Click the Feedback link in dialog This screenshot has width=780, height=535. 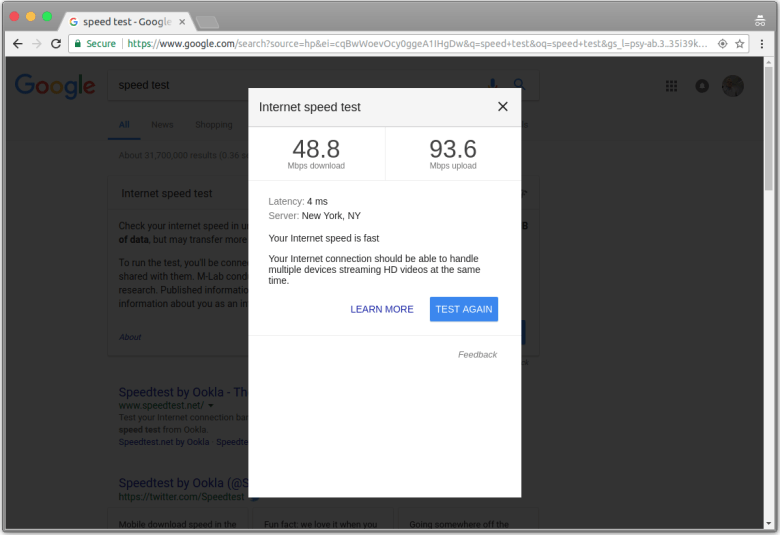coord(477,355)
